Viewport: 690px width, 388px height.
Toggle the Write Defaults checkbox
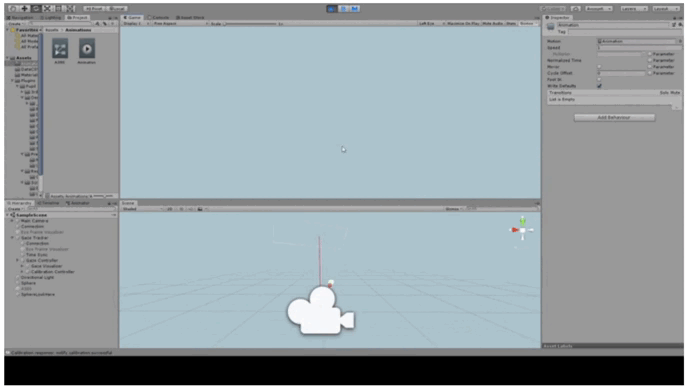pyautogui.click(x=599, y=86)
